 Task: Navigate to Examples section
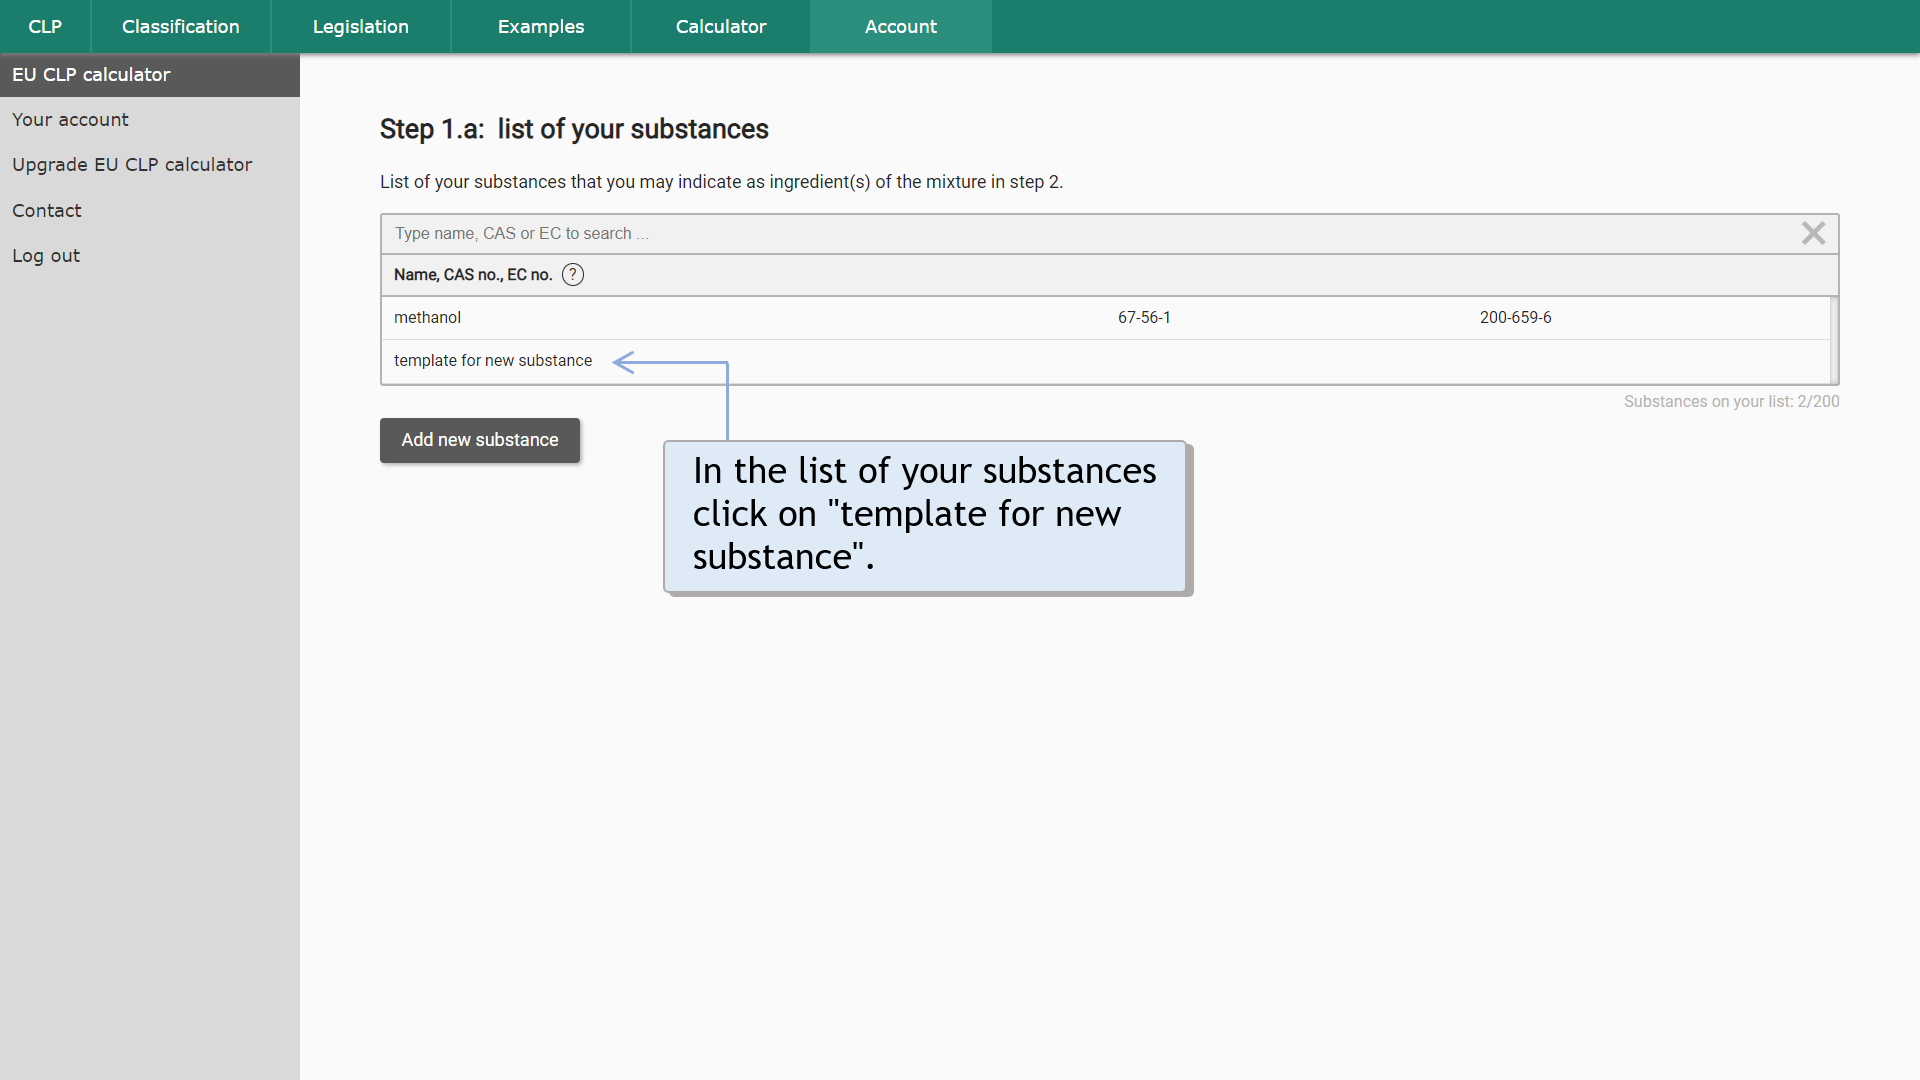pyautogui.click(x=539, y=26)
